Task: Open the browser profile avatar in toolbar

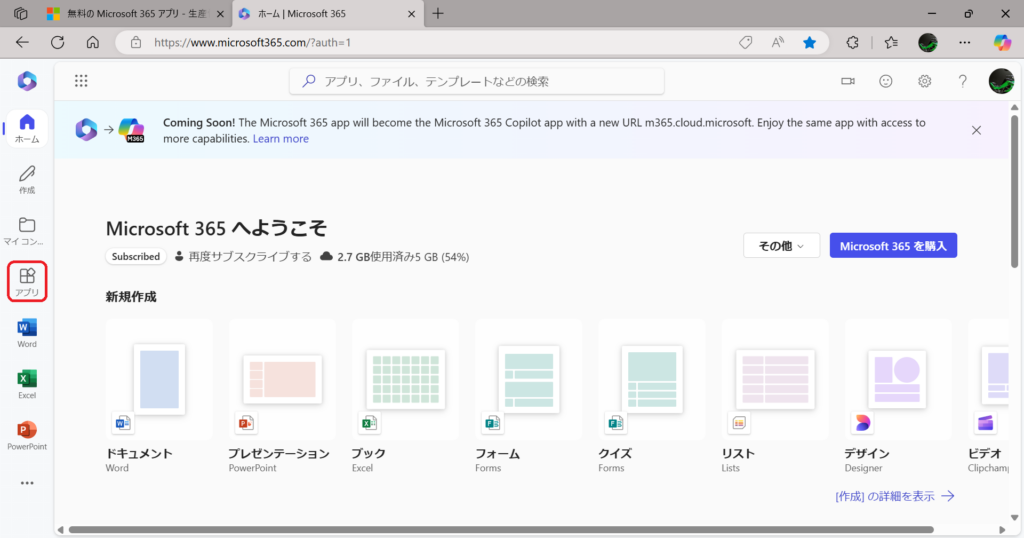Action: click(x=927, y=42)
